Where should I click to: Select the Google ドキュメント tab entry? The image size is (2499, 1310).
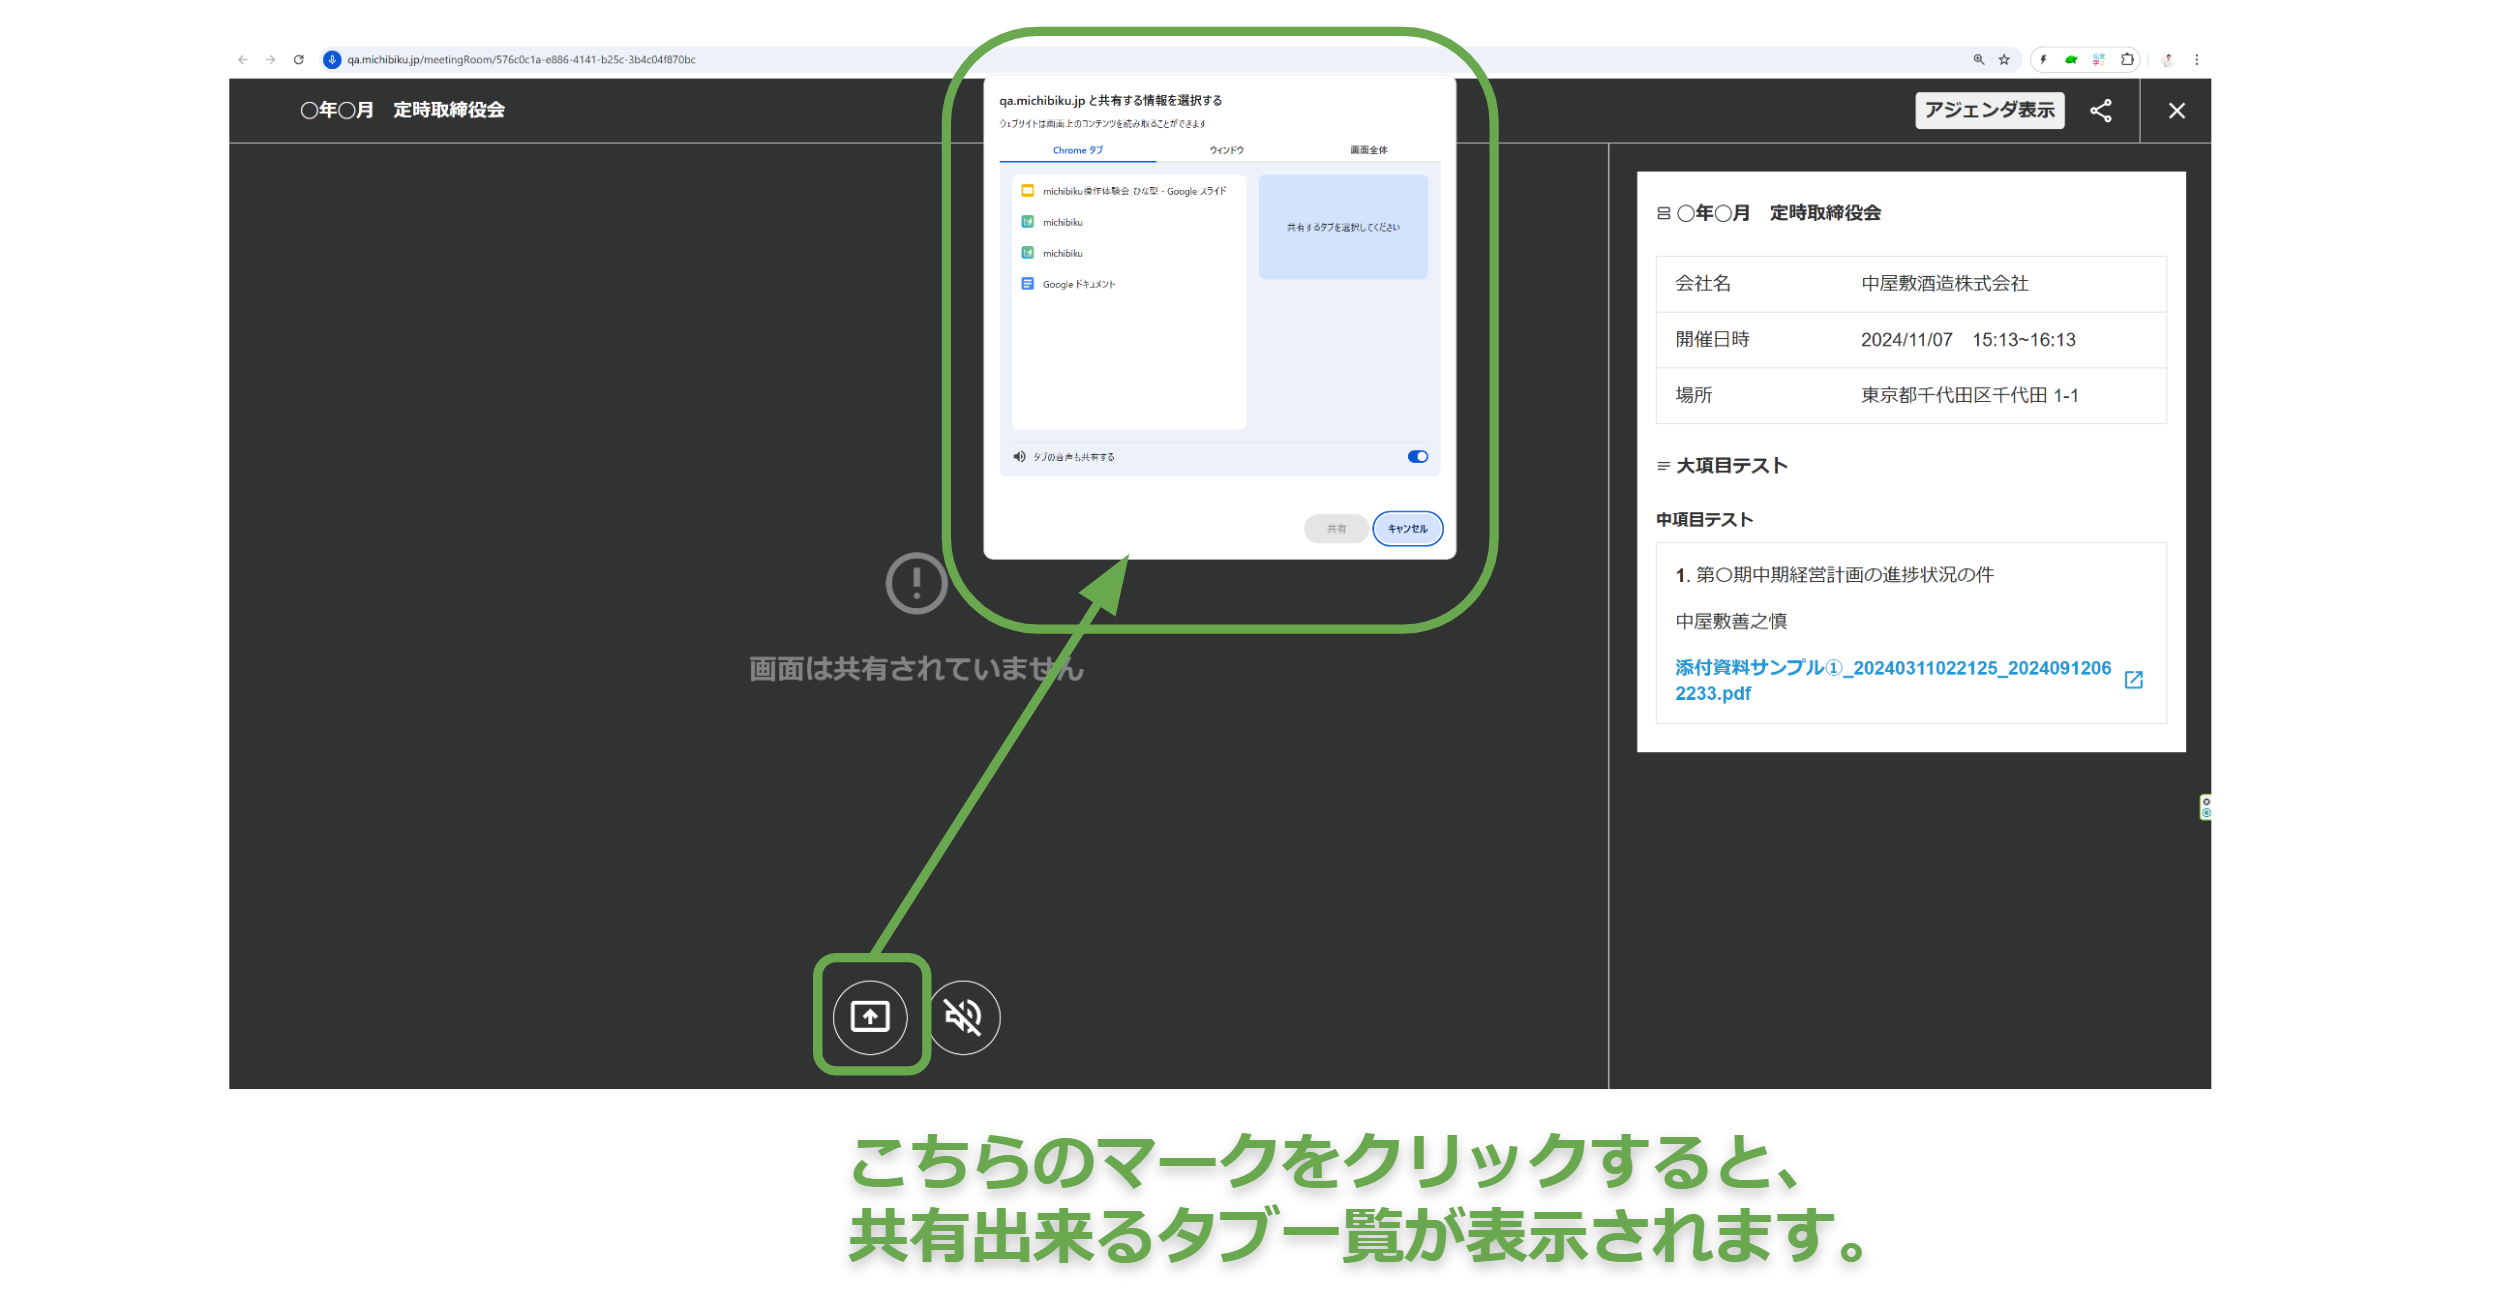(1077, 285)
